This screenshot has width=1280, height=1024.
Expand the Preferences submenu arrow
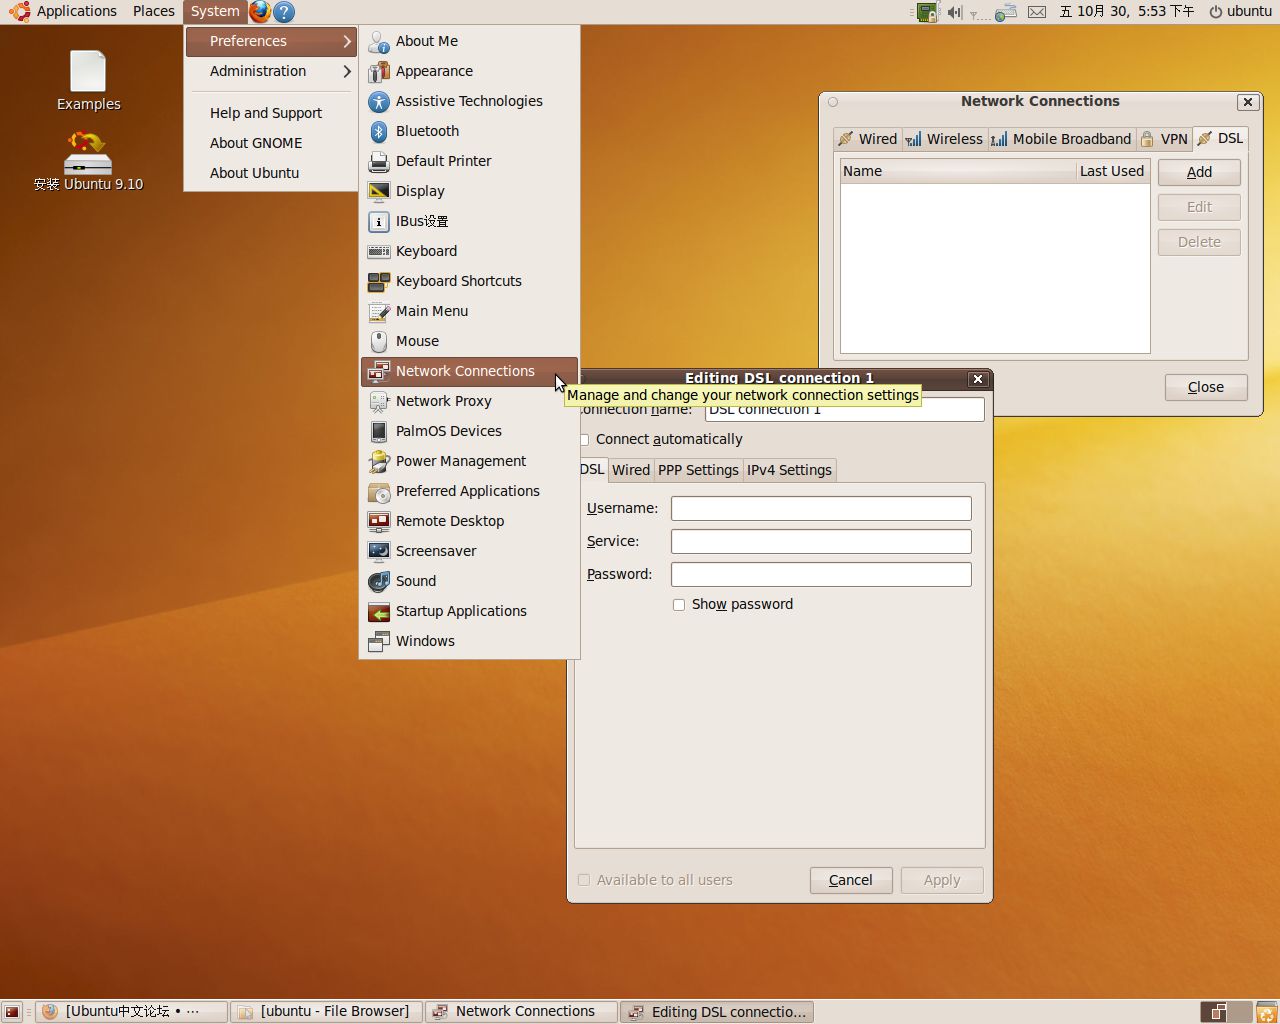[347, 41]
